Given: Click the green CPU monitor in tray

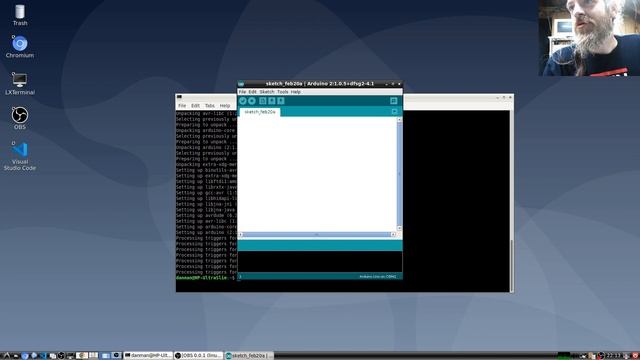Looking at the screenshot, I should click(564, 356).
